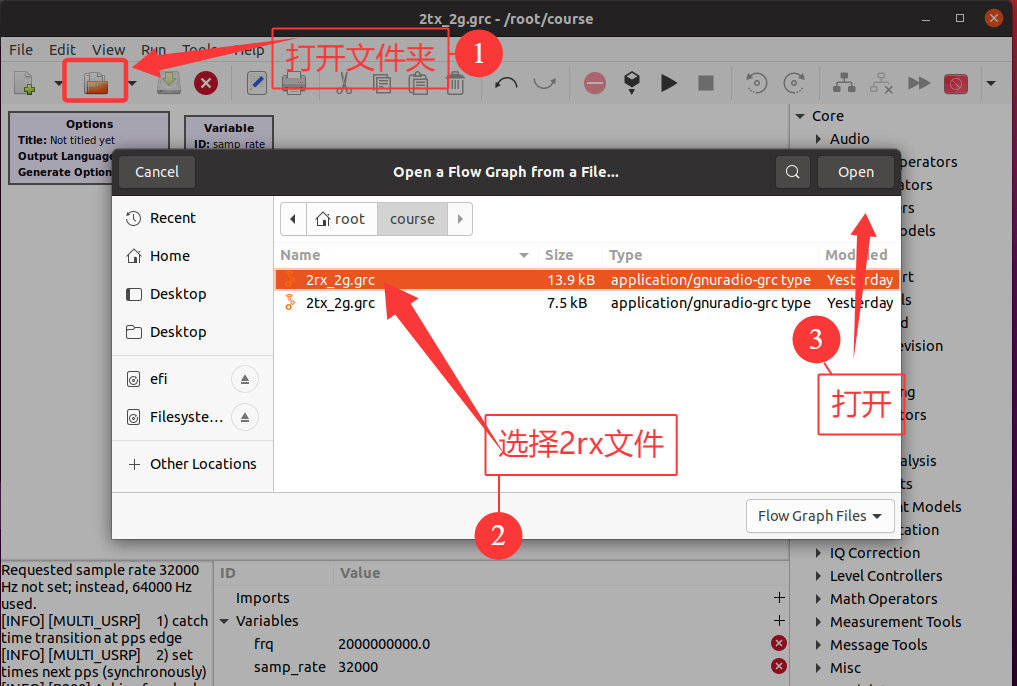Select the efi drive in the sidebar
The width and height of the screenshot is (1017, 686).
tap(159, 379)
